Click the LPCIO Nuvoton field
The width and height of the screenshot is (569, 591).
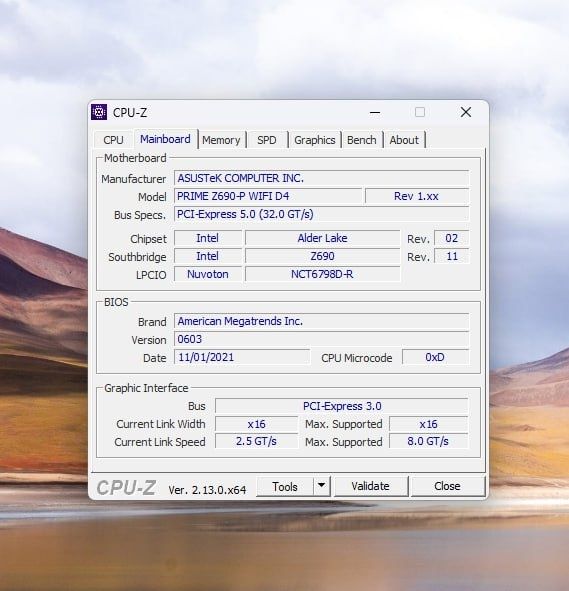208,274
